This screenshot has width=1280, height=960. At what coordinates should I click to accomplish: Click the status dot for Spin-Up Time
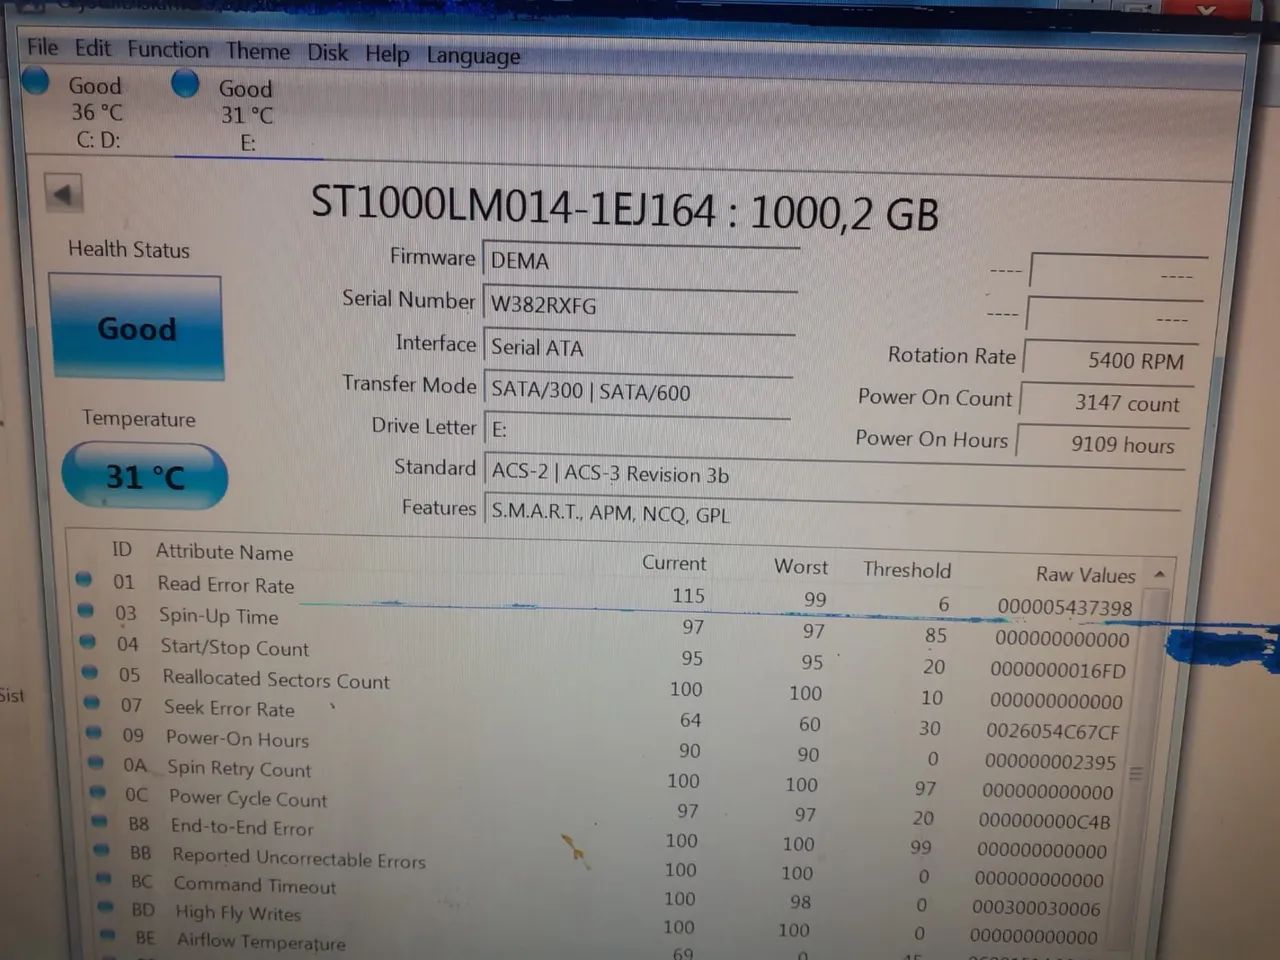click(x=86, y=610)
